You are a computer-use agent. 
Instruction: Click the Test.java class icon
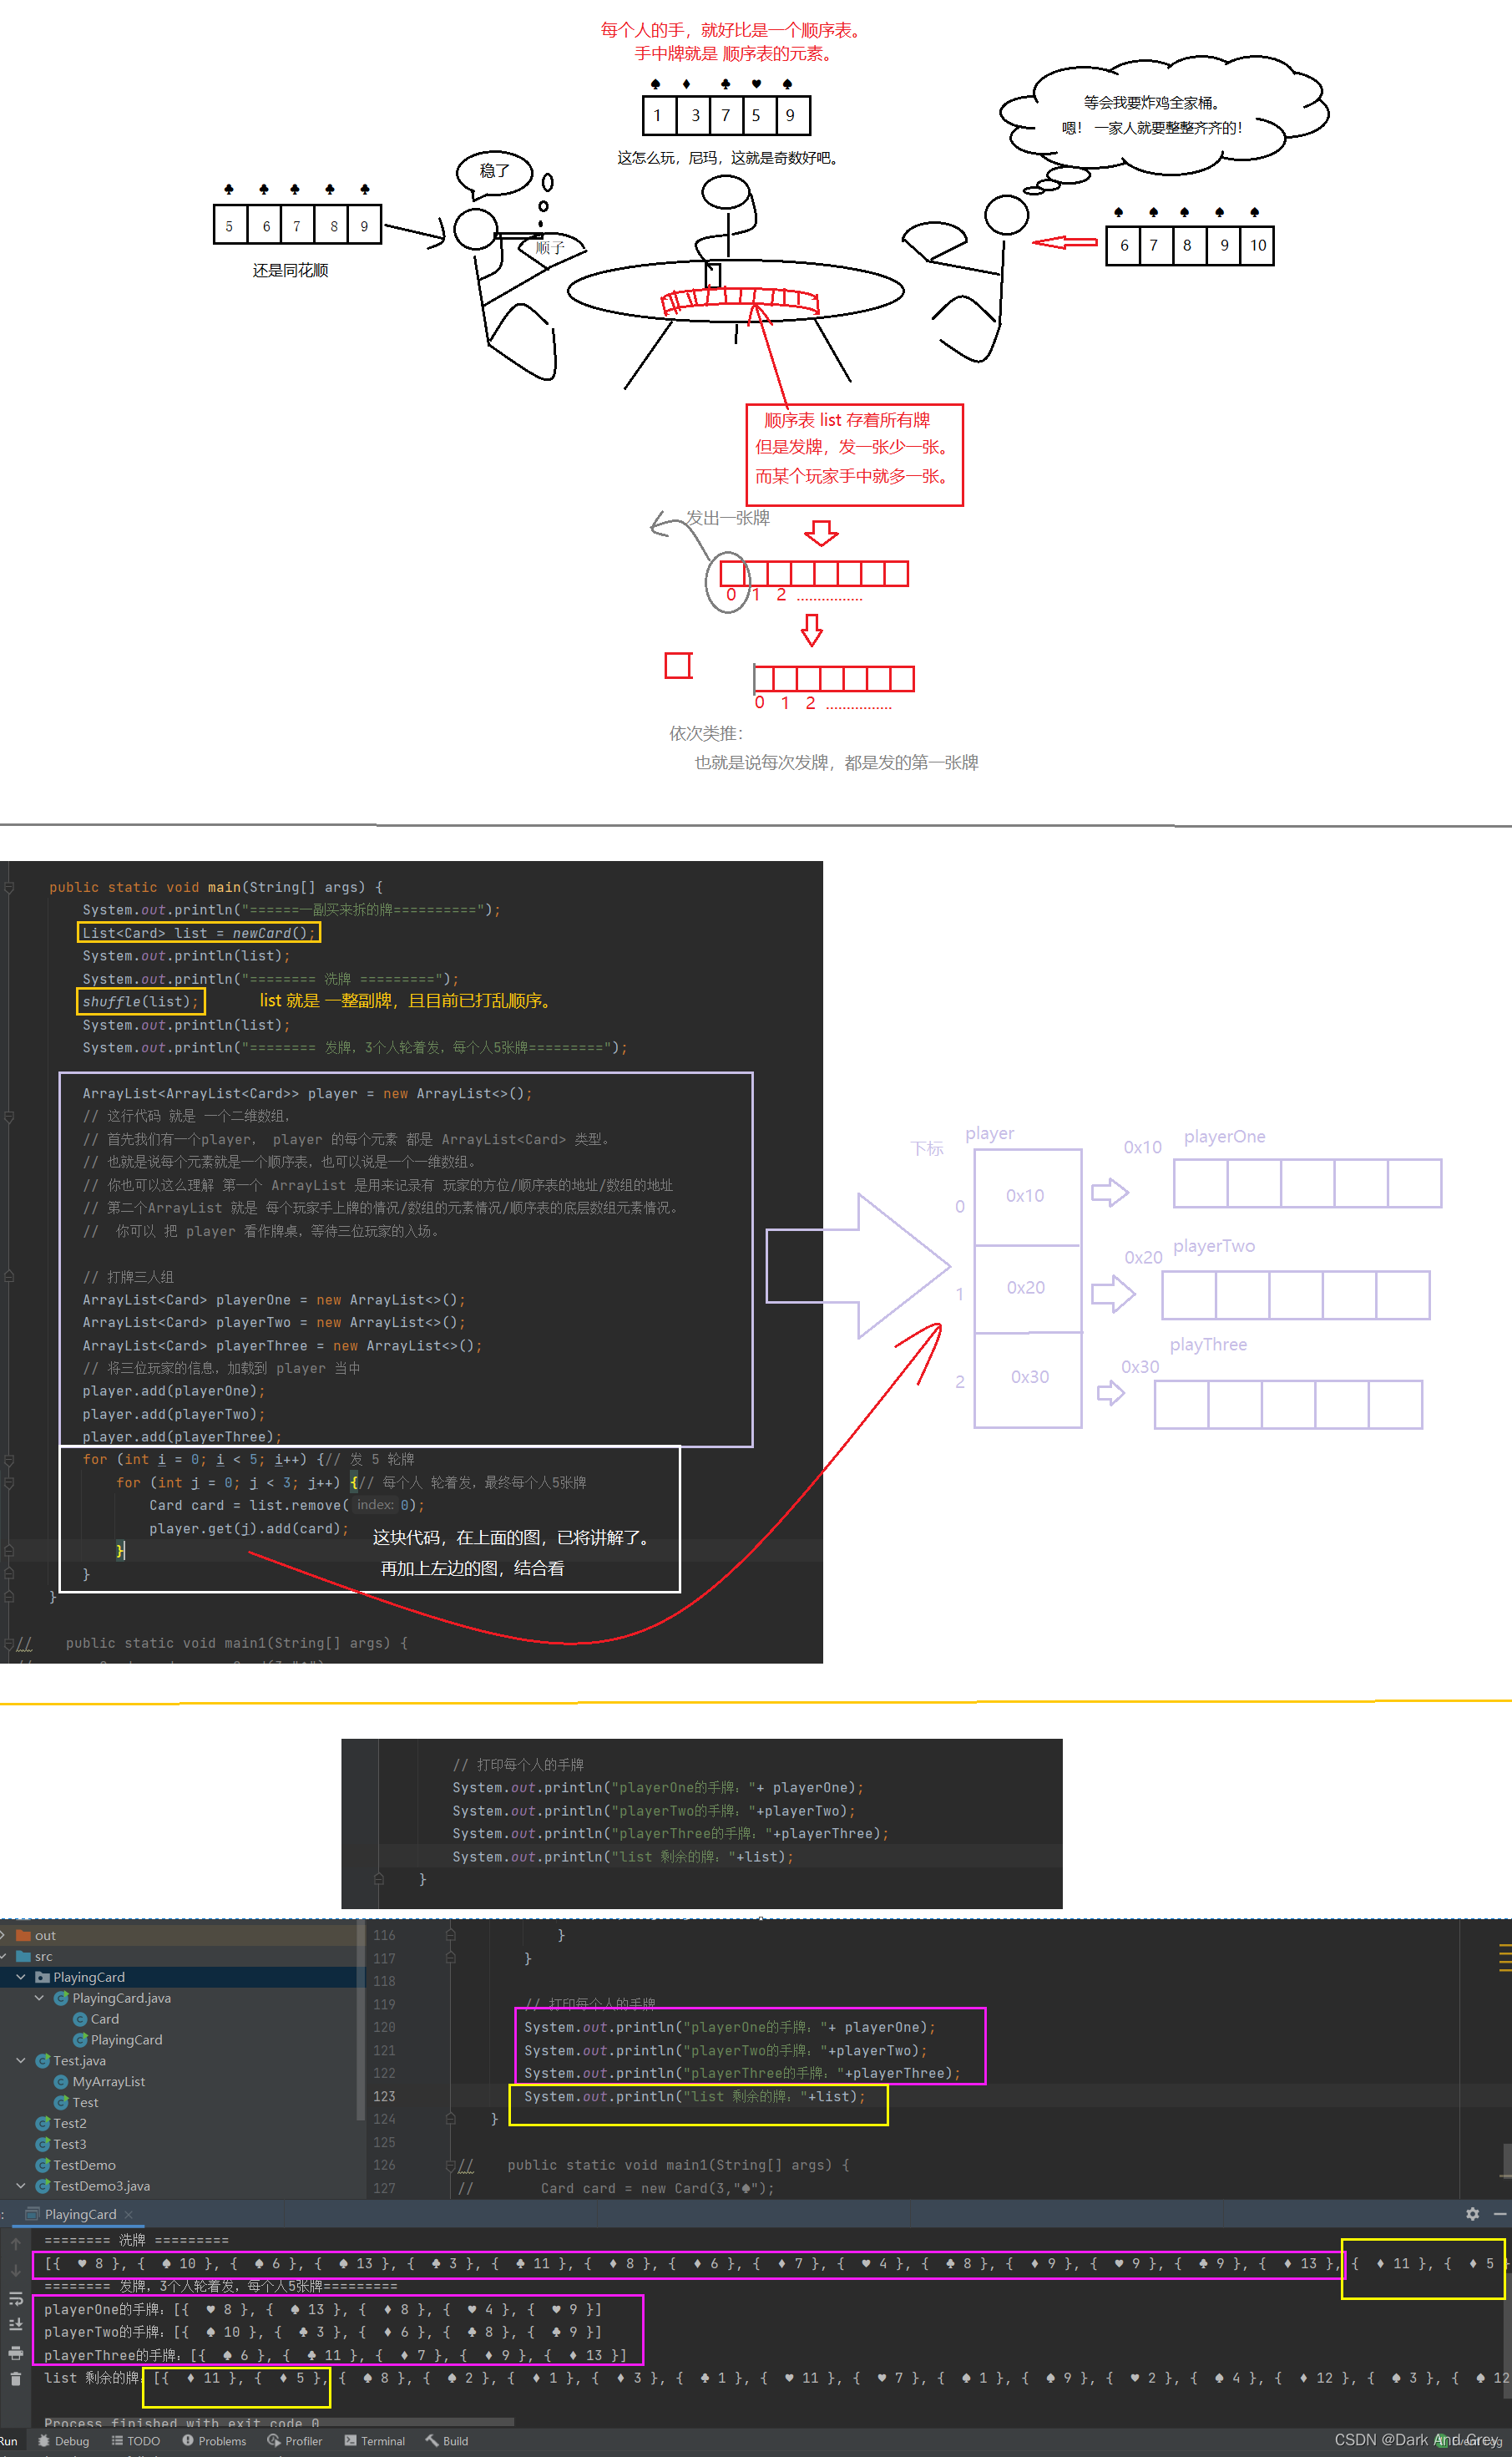point(43,2060)
